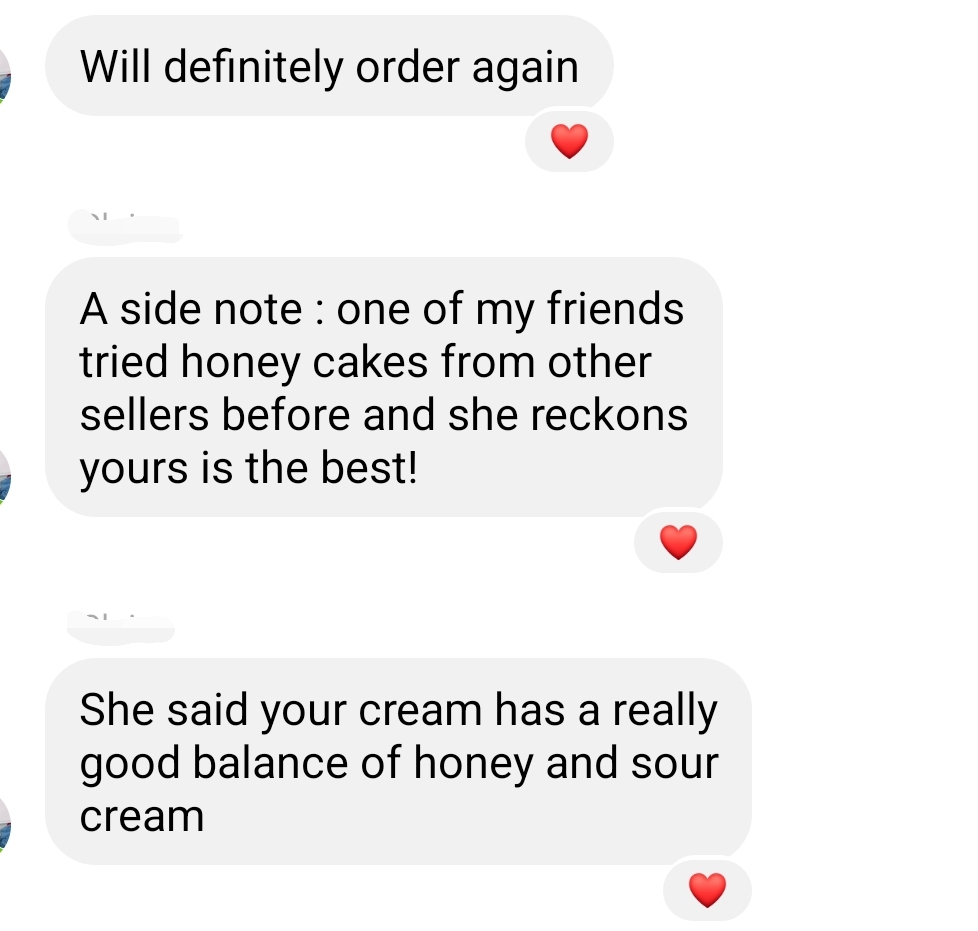Select the "She said your cream" message bubble
Screen dimensions: 978x931
tap(398, 761)
